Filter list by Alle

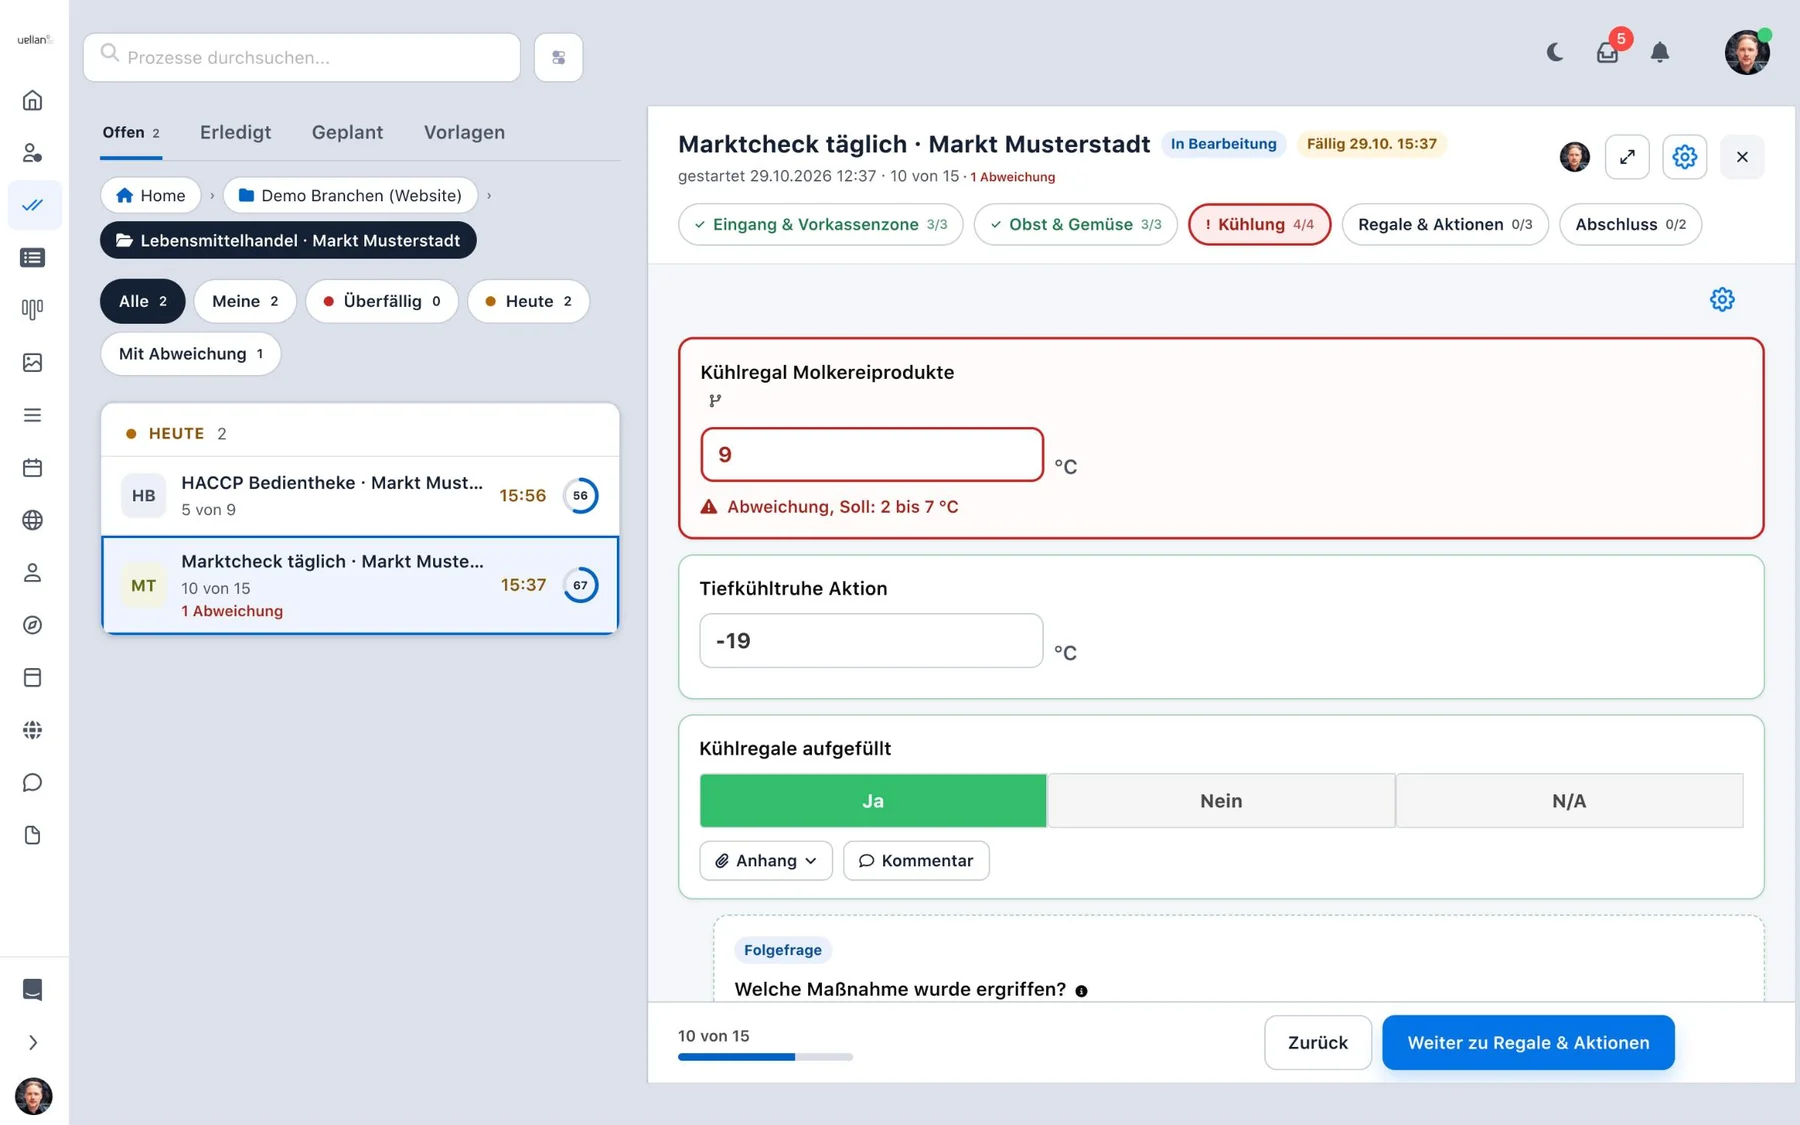pyautogui.click(x=143, y=301)
